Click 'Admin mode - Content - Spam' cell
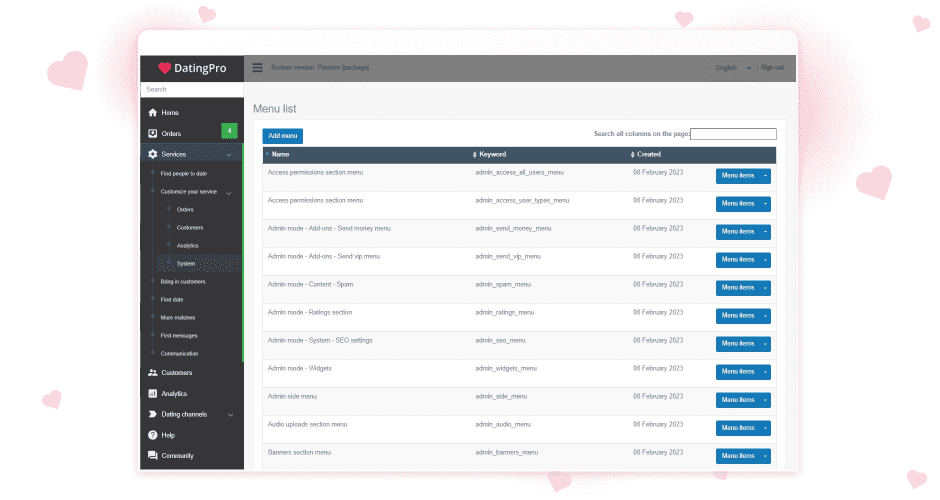Image resolution: width=940 pixels, height=500 pixels. (311, 284)
